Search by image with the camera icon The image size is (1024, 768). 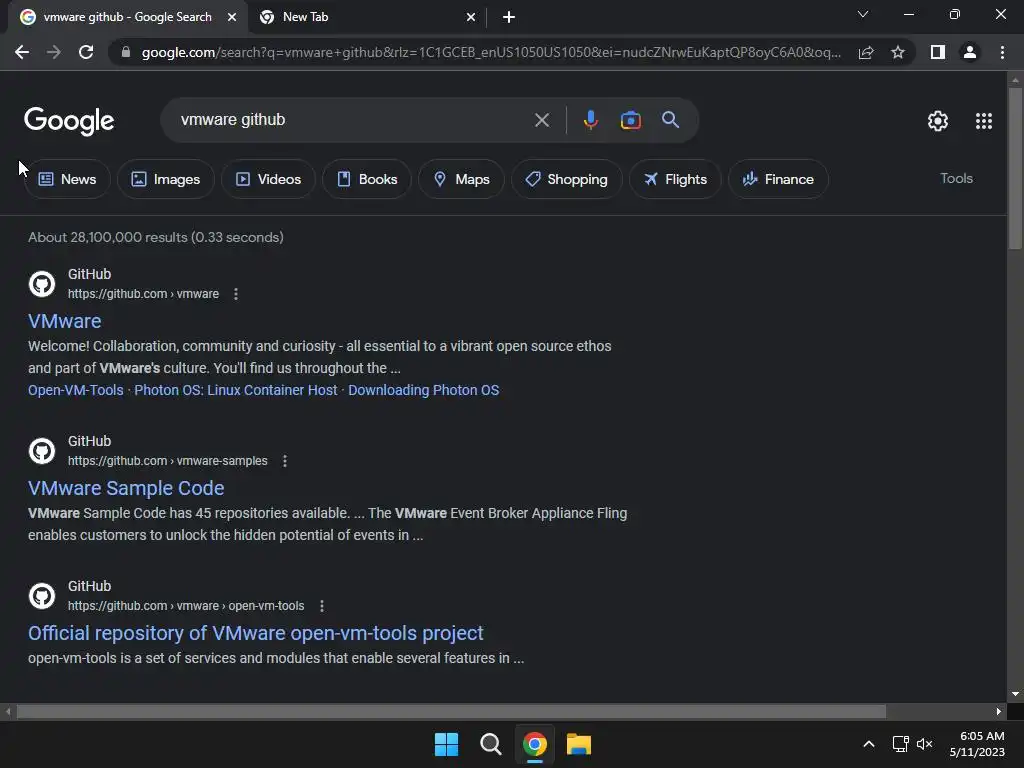pyautogui.click(x=630, y=120)
